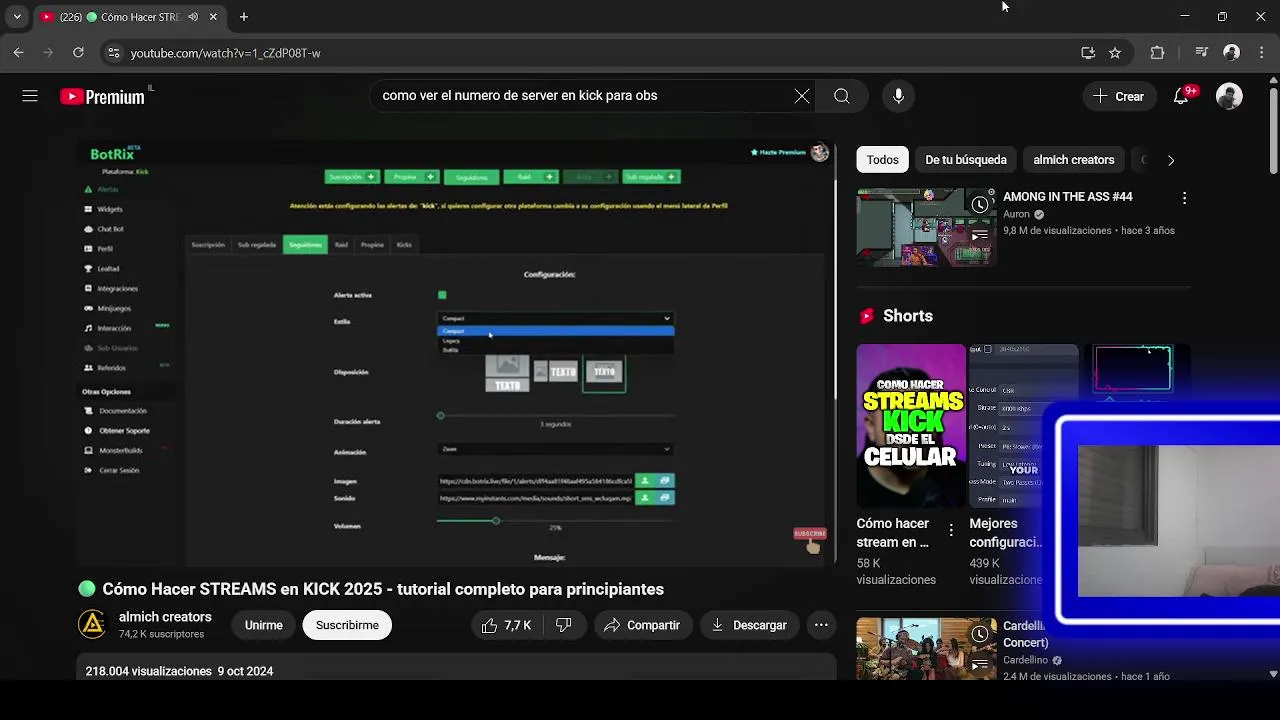This screenshot has width=1280, height=720.
Task: Mute the tab audio speaker icon
Action: tap(193, 17)
